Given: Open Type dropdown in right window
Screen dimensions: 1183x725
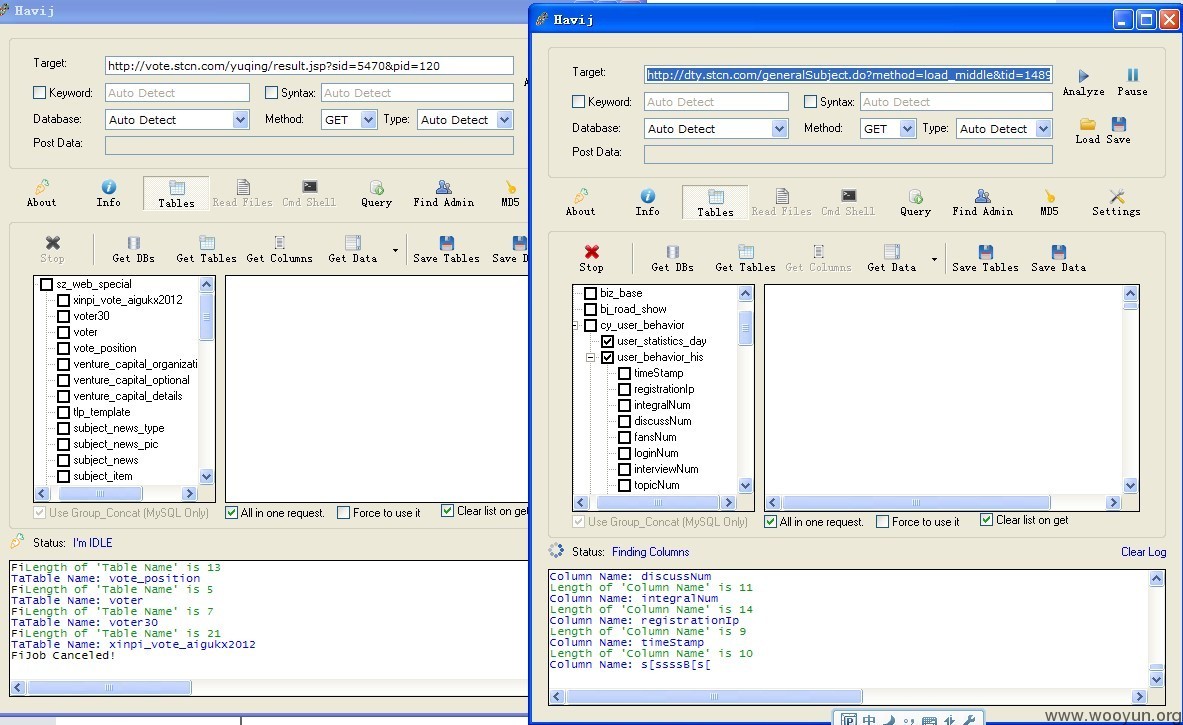Looking at the screenshot, I should (1043, 129).
